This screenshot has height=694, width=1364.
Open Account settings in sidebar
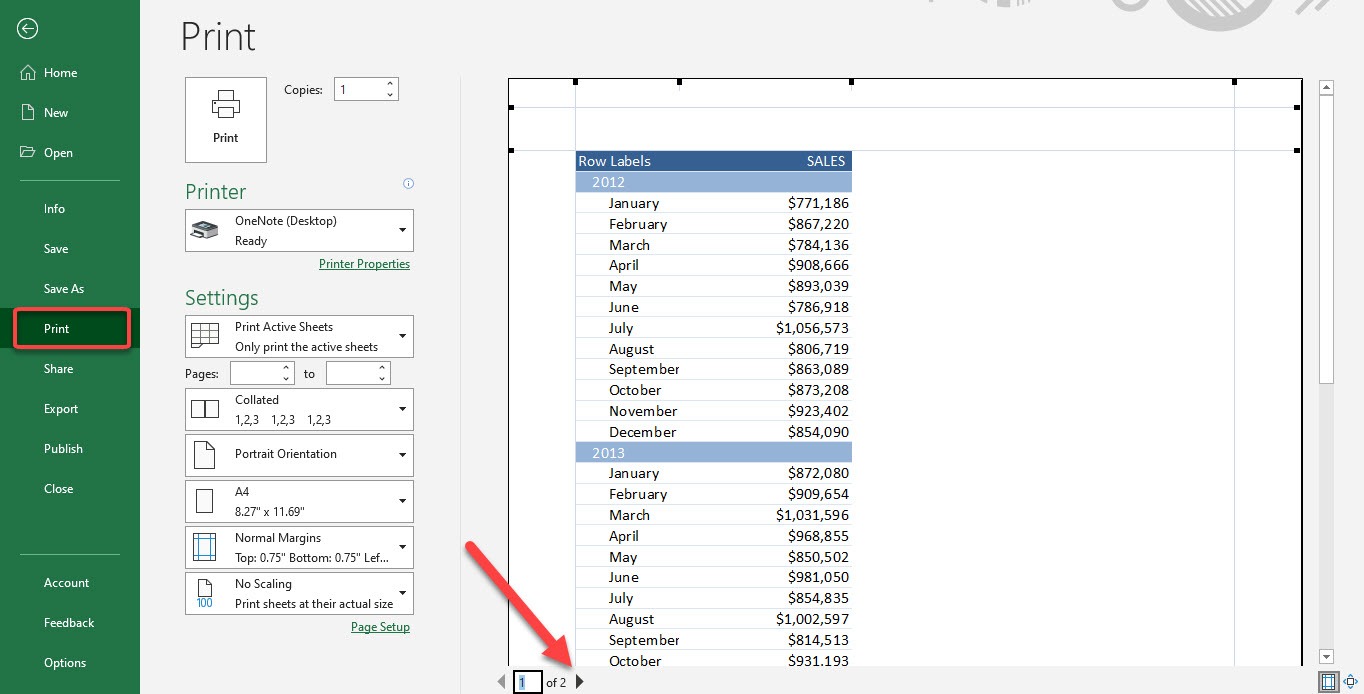coord(66,583)
